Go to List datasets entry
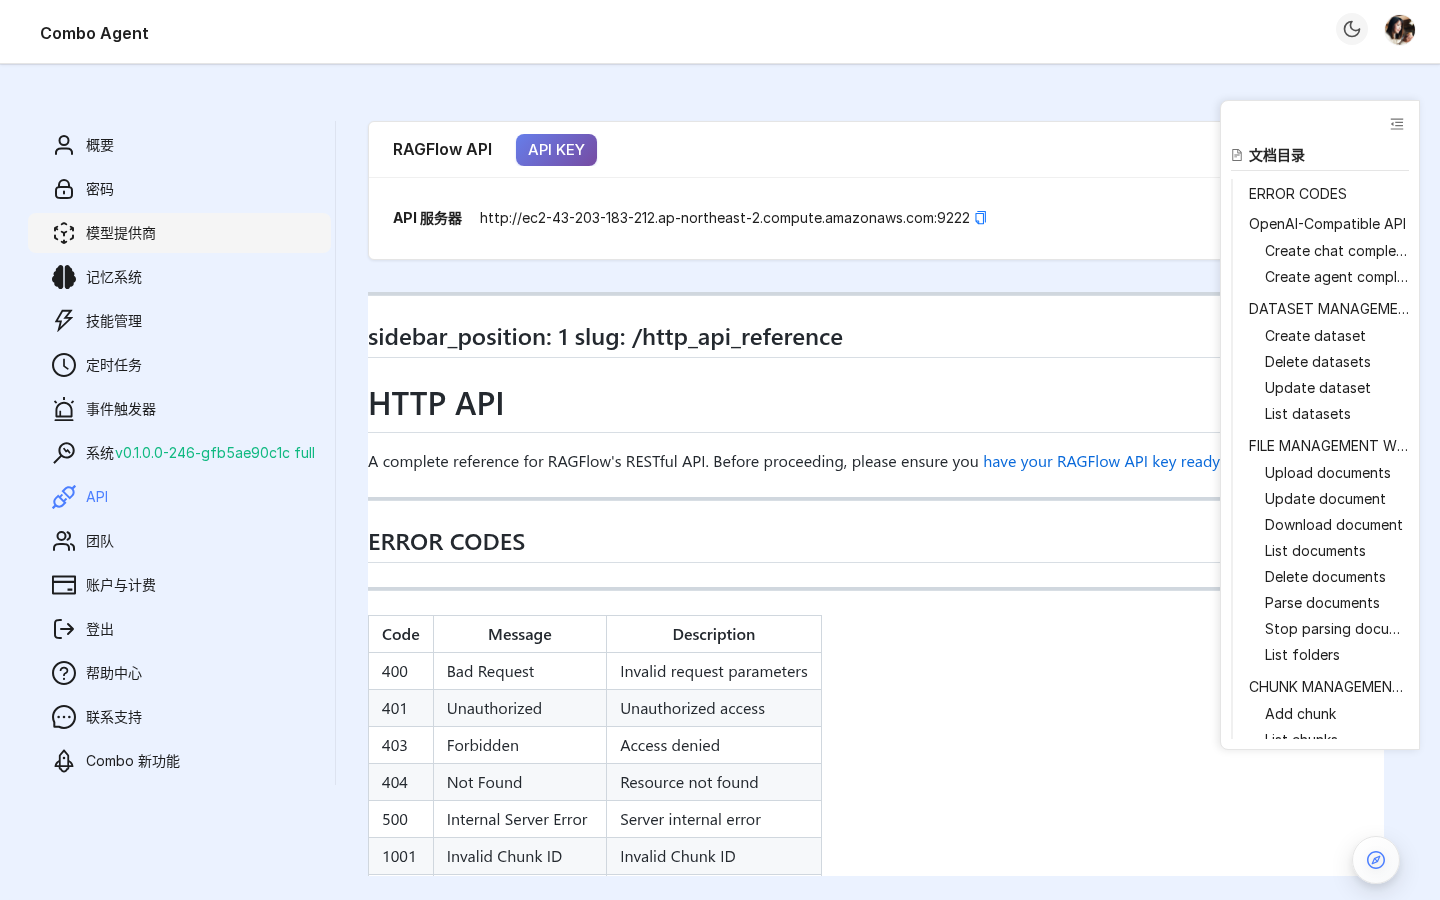The width and height of the screenshot is (1440, 900). pos(1307,414)
